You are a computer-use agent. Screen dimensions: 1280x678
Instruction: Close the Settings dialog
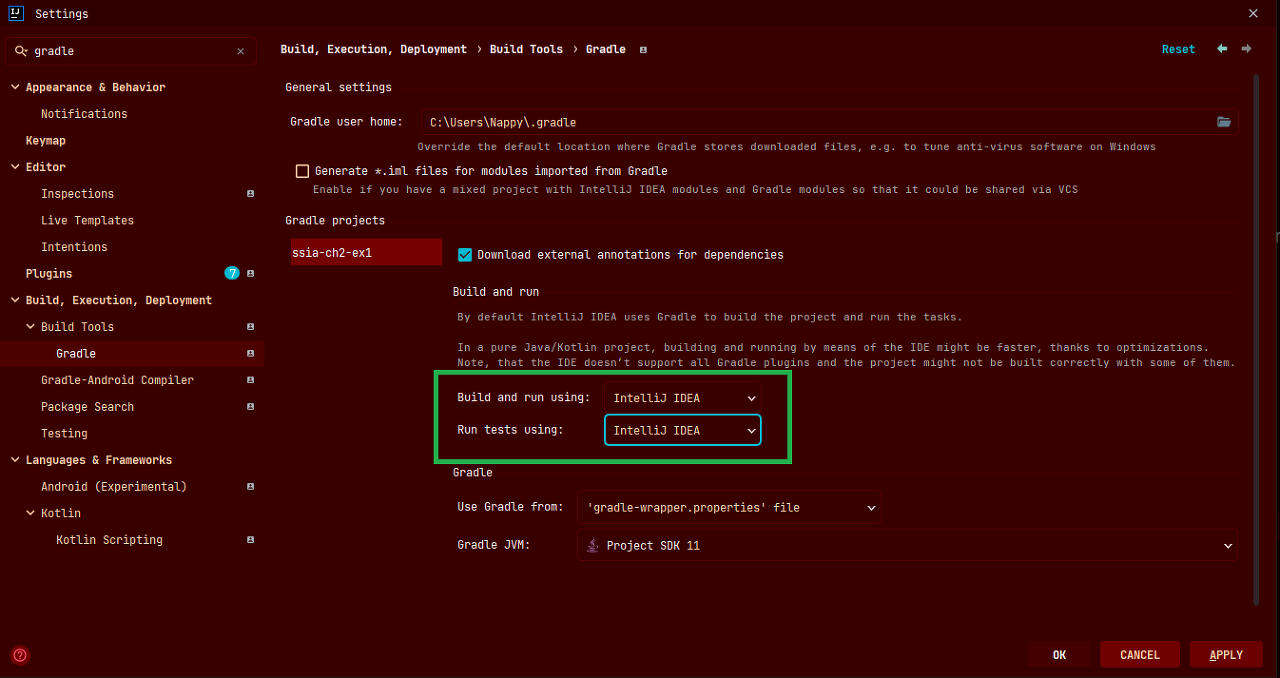coord(1253,13)
